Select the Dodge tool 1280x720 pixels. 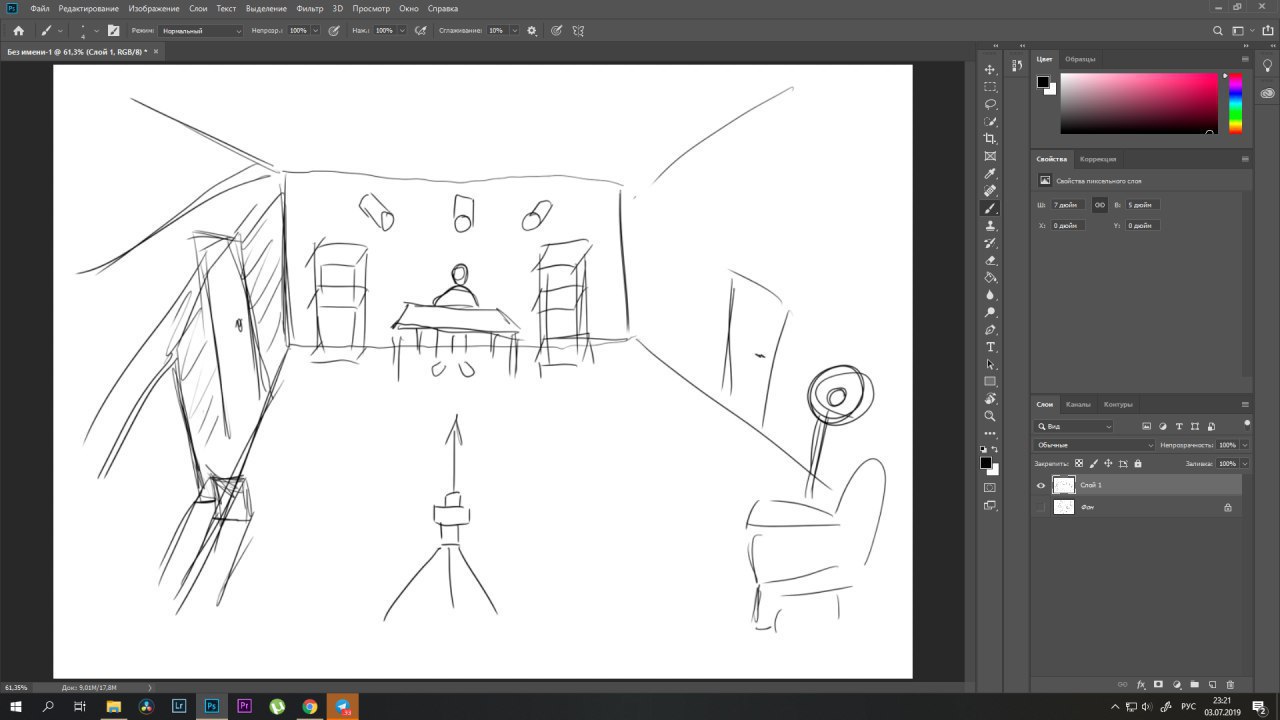click(x=990, y=312)
